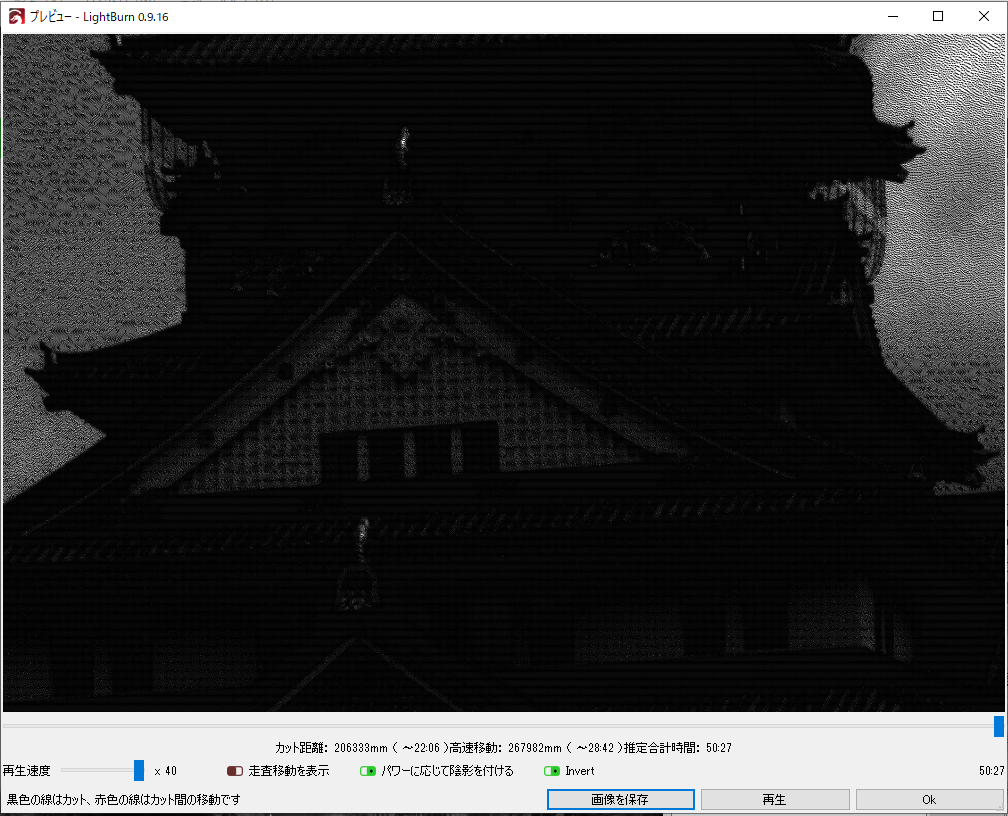This screenshot has width=1008, height=816.
Task: Minimize the preview window
Action: [x=893, y=16]
